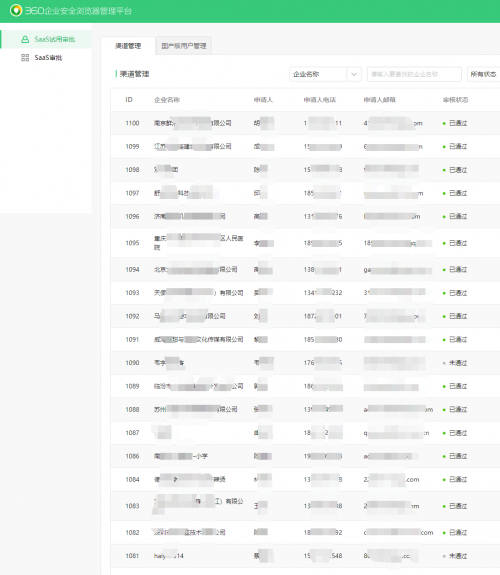Click the 未通过 status in row 1090
This screenshot has width=500, height=575.
pyautogui.click(x=455, y=363)
